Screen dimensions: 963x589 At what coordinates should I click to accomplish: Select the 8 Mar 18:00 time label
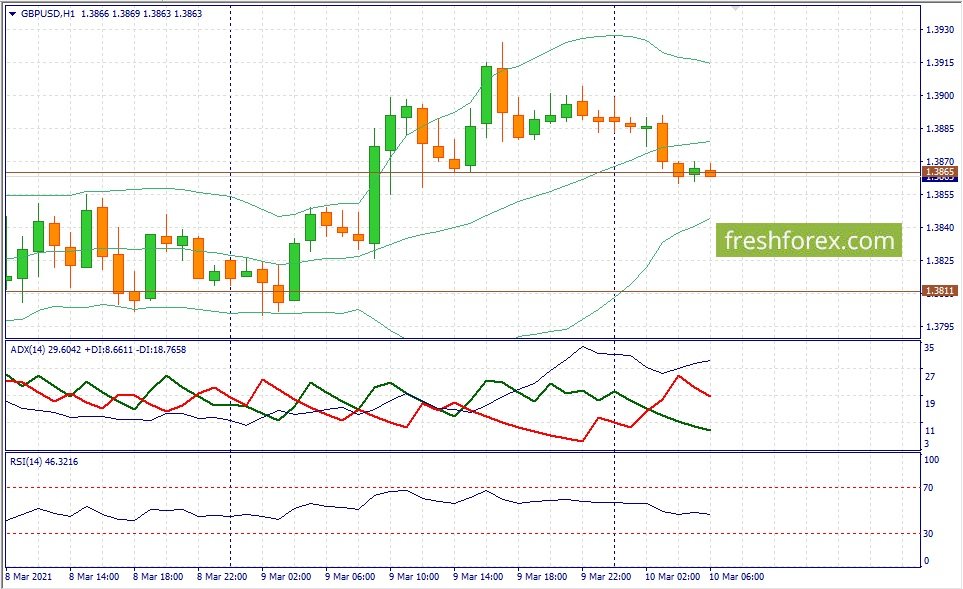click(x=158, y=577)
